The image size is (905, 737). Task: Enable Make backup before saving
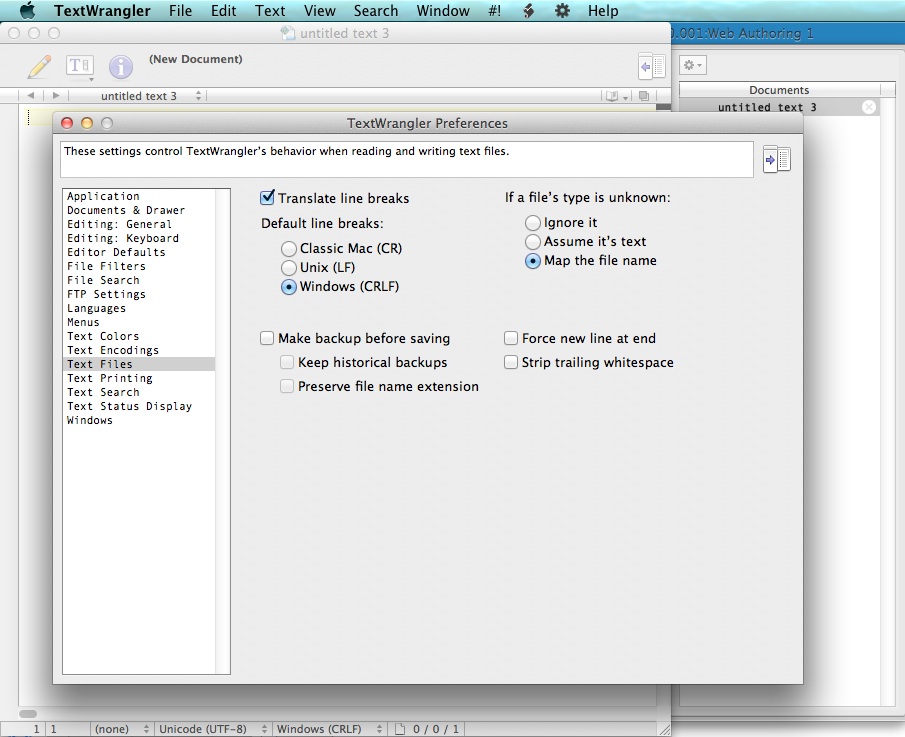pyautogui.click(x=267, y=338)
